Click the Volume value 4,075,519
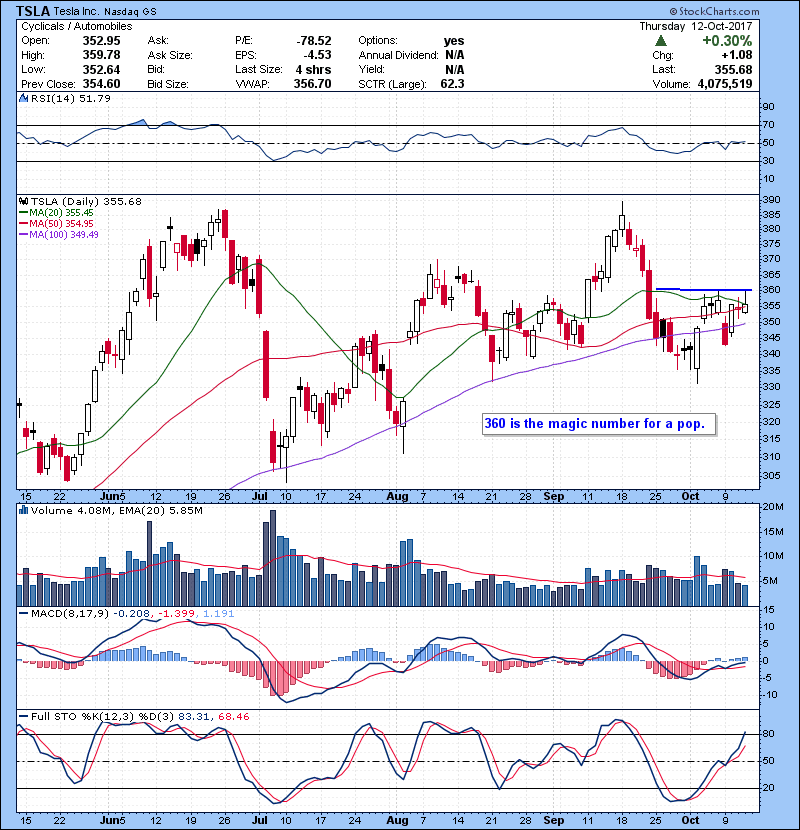This screenshot has width=800, height=830. (x=725, y=84)
